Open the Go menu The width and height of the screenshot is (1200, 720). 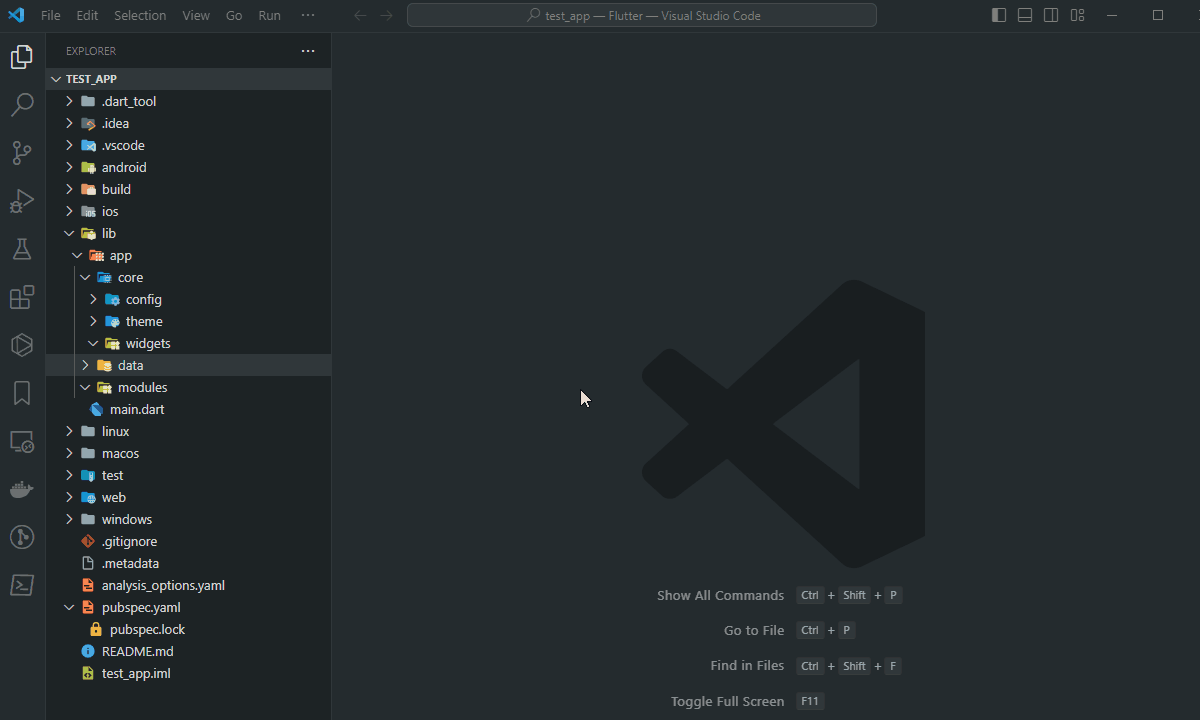[x=234, y=15]
